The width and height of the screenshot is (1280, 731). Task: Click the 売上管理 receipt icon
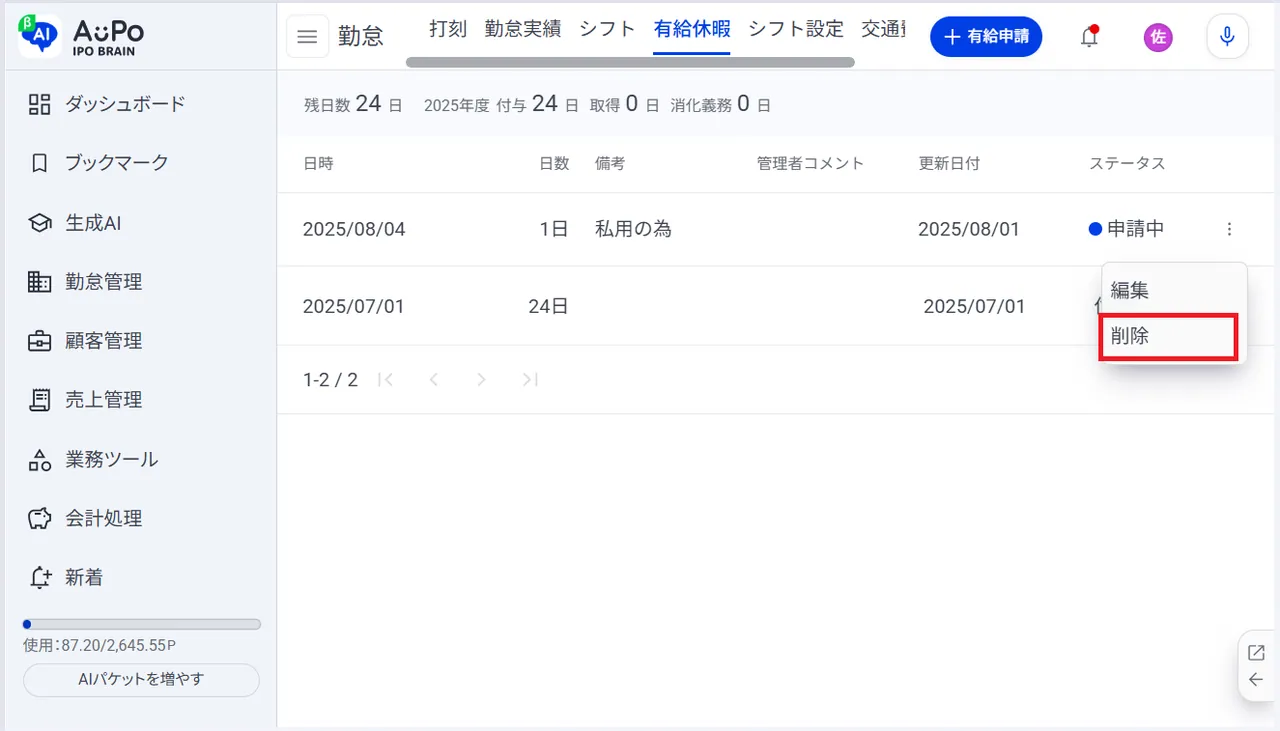point(39,400)
